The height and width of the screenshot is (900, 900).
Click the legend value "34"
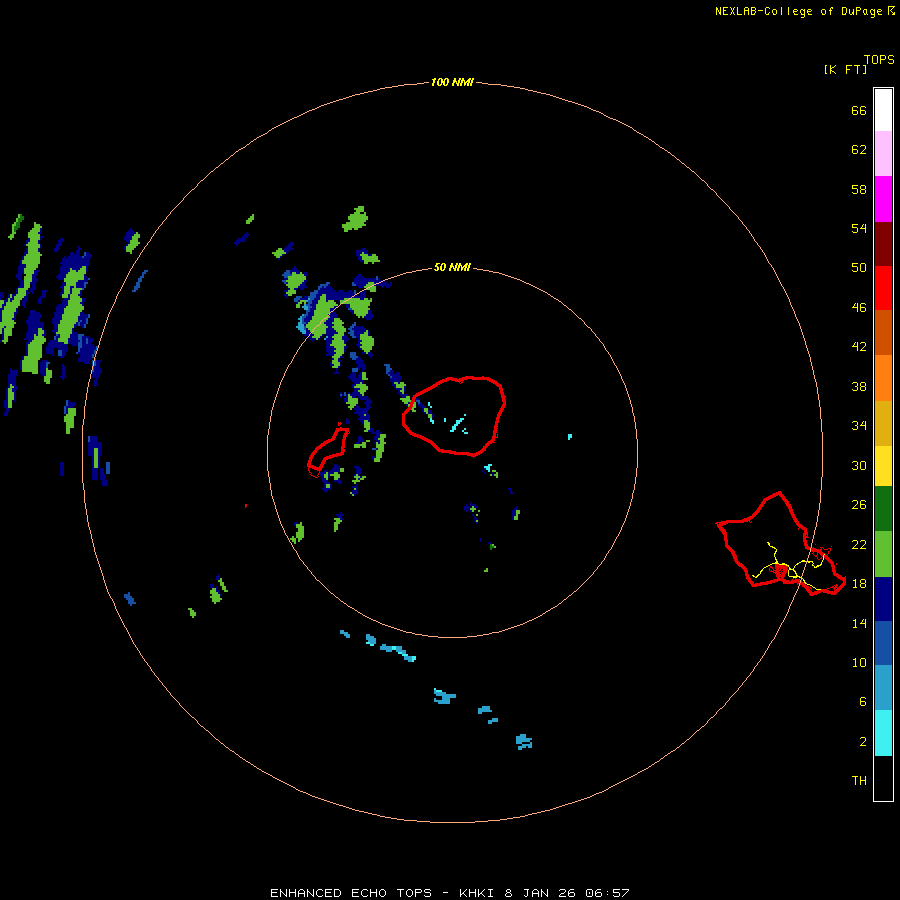click(x=859, y=426)
